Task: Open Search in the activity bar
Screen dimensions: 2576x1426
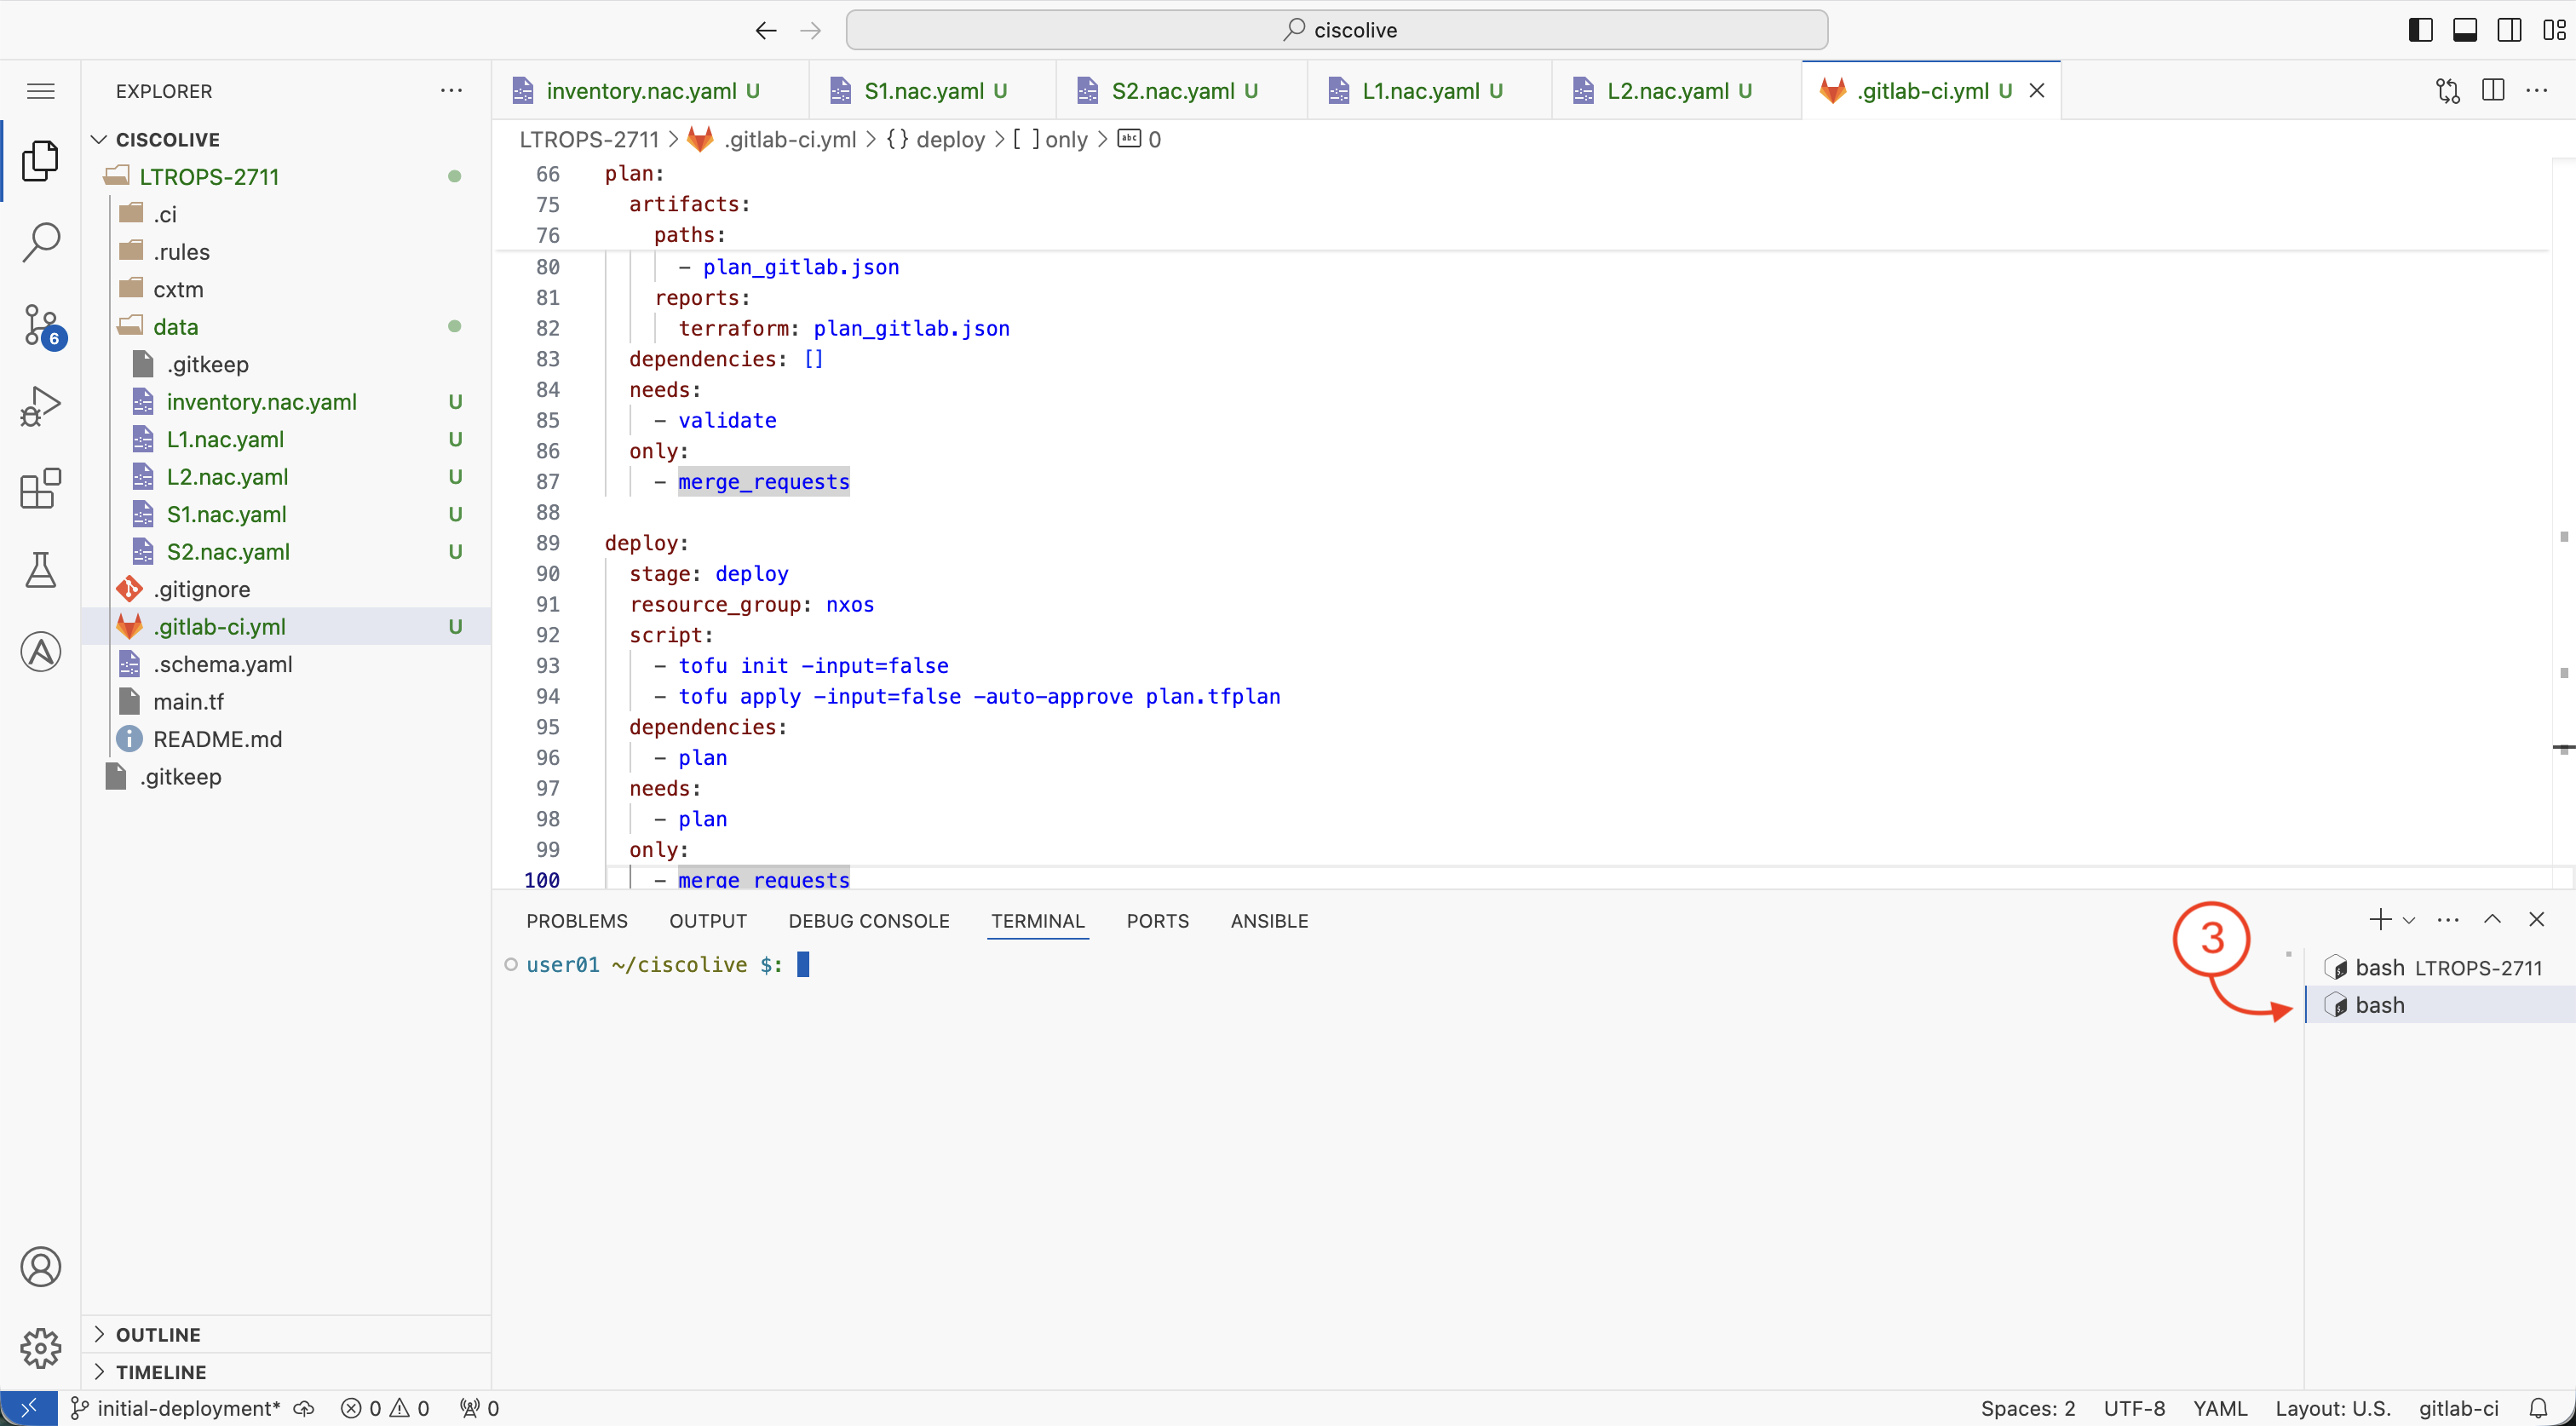Action: click(x=41, y=243)
